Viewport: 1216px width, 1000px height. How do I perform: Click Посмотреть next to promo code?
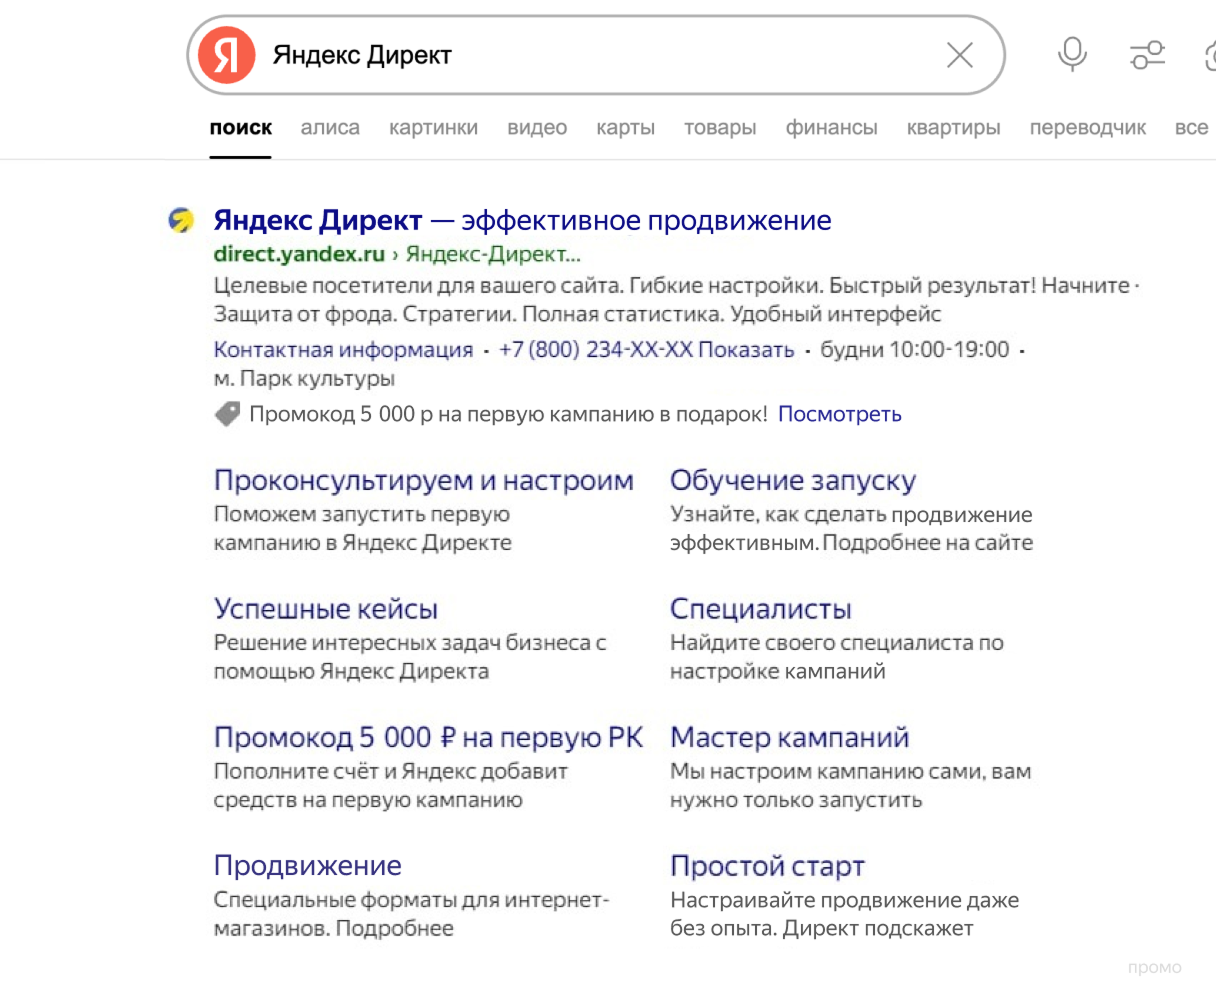tap(839, 414)
